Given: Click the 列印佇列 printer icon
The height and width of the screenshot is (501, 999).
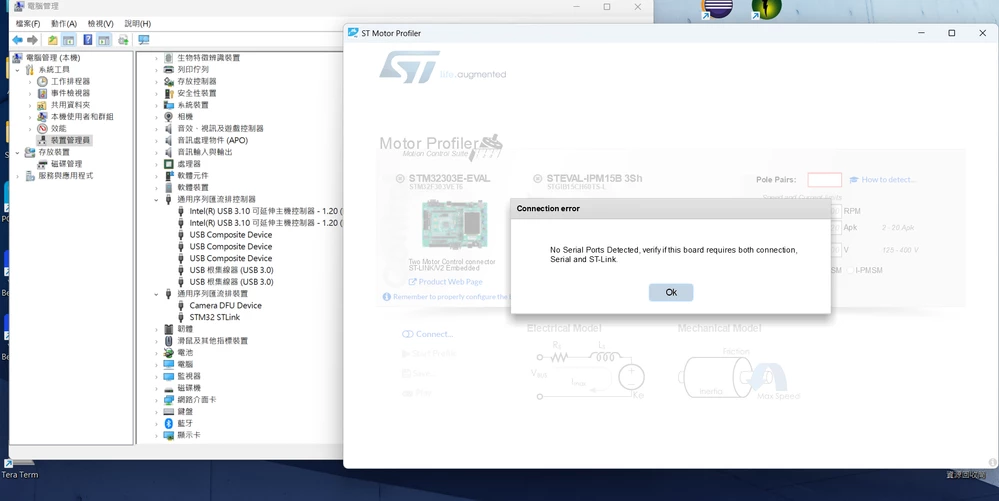Looking at the screenshot, I should tap(169, 69).
